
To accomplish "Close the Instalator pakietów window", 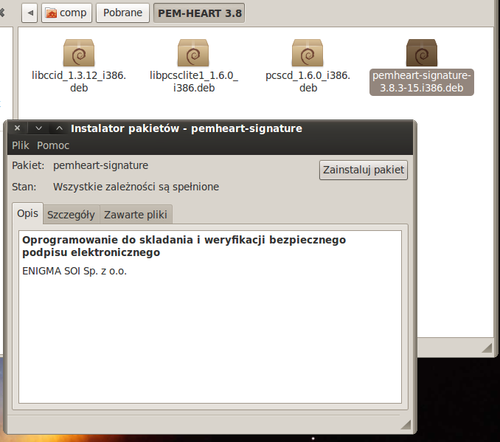I will coord(17,128).
